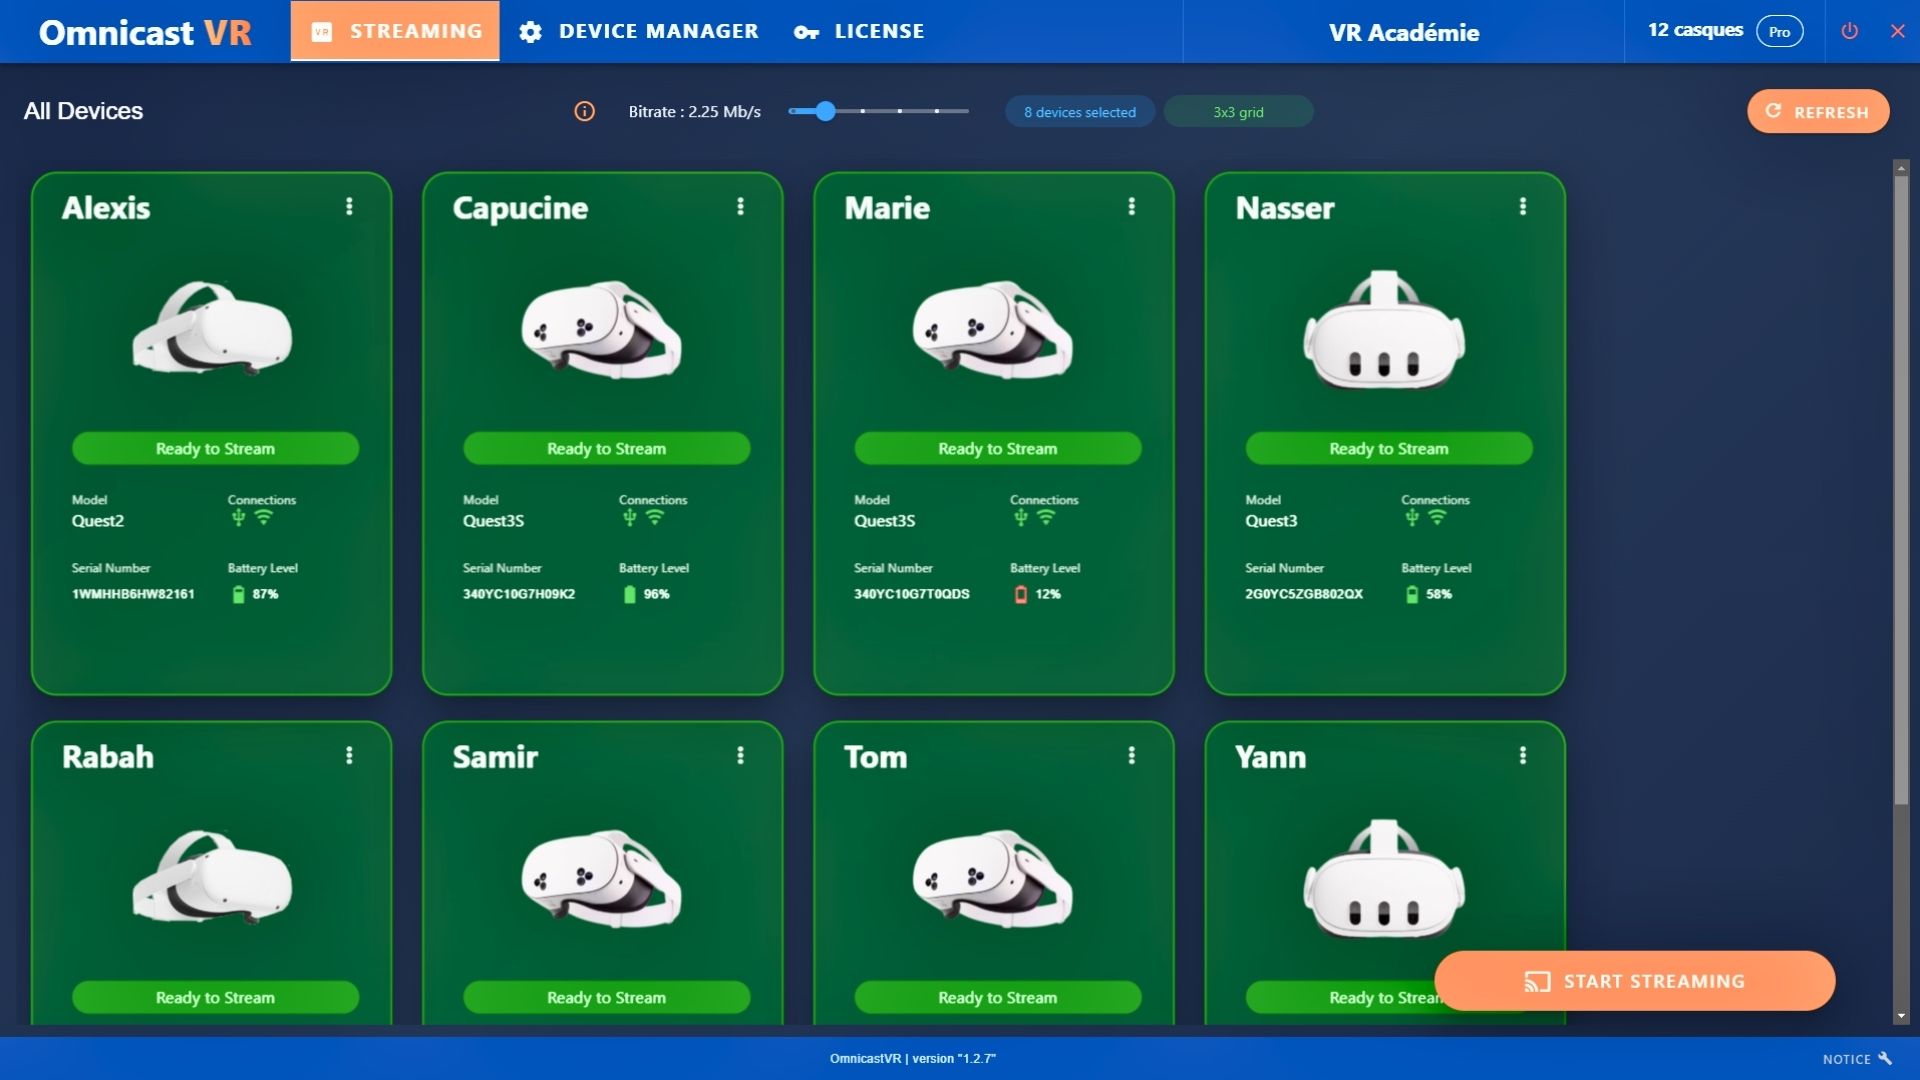Toggle Alexis Ready to Stream status
The width and height of the screenshot is (1920, 1080).
click(215, 448)
